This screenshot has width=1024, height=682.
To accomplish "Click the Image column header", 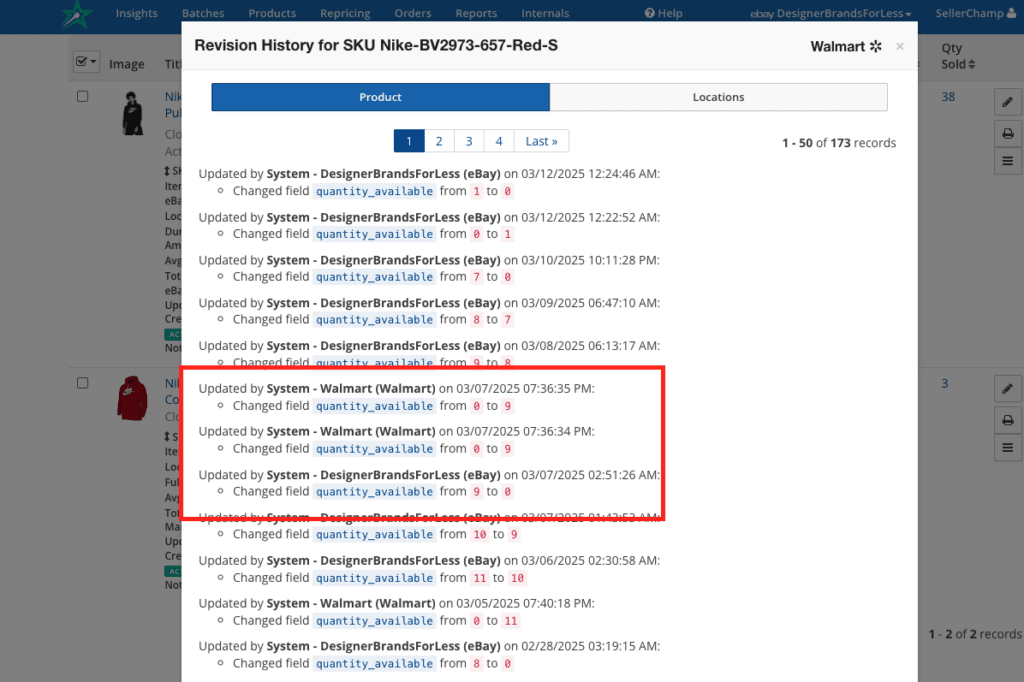I will [x=127, y=64].
